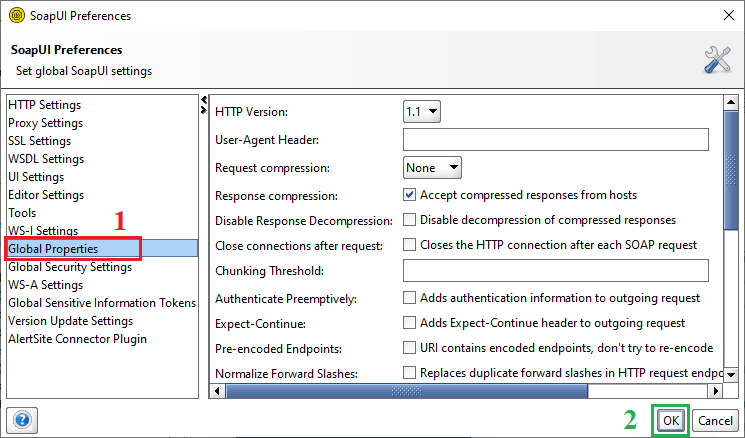Select Proxy Settings category
Viewport: 745px width, 438px height.
[102, 123]
